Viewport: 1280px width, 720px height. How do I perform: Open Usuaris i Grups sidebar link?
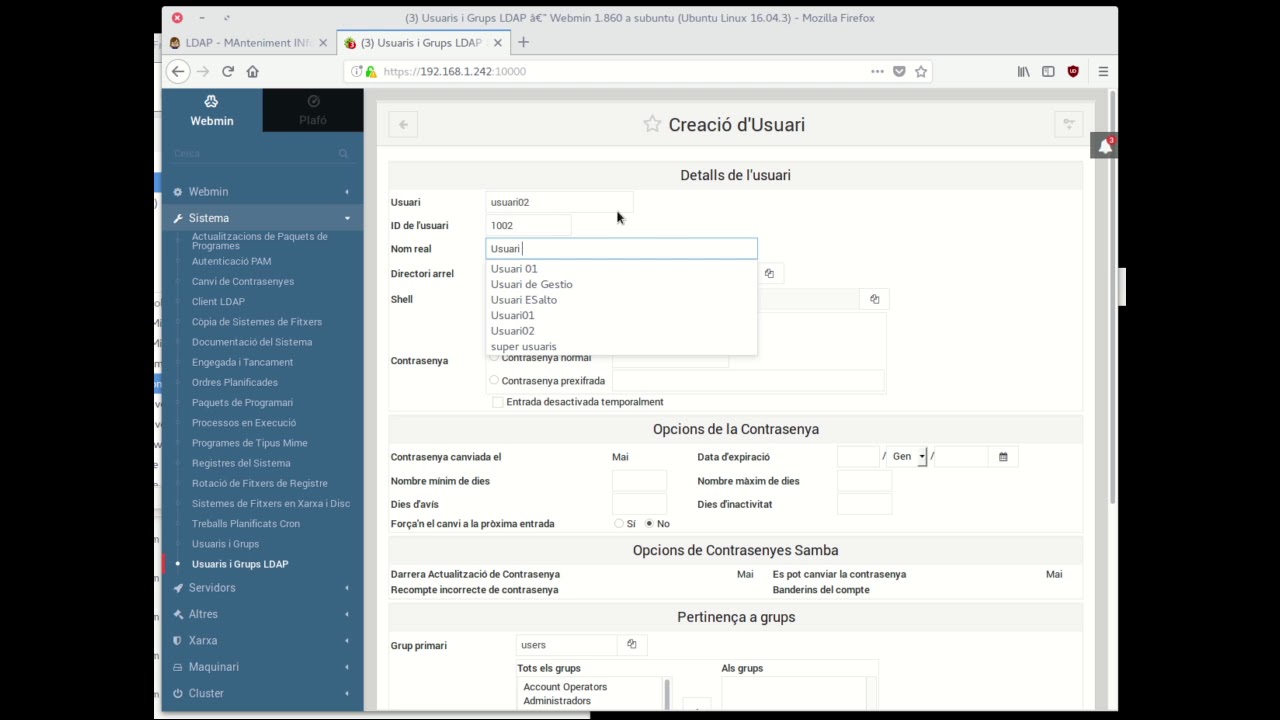point(225,544)
